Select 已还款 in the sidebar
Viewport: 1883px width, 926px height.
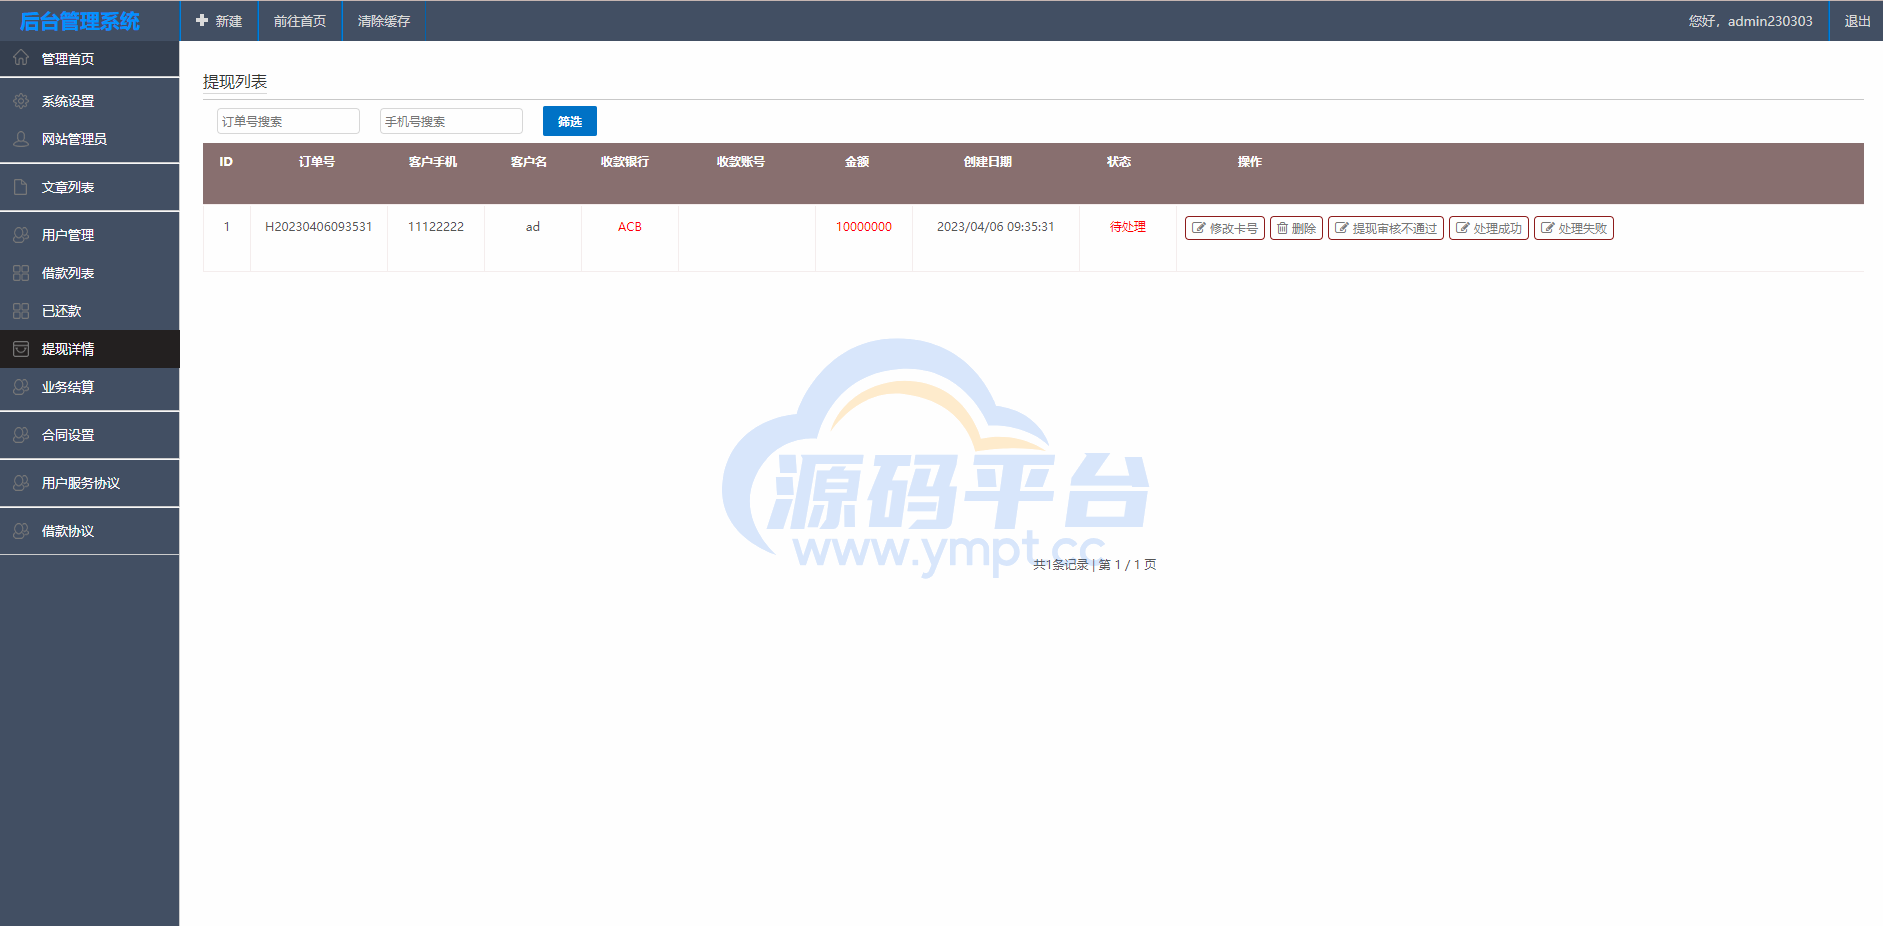(x=90, y=311)
